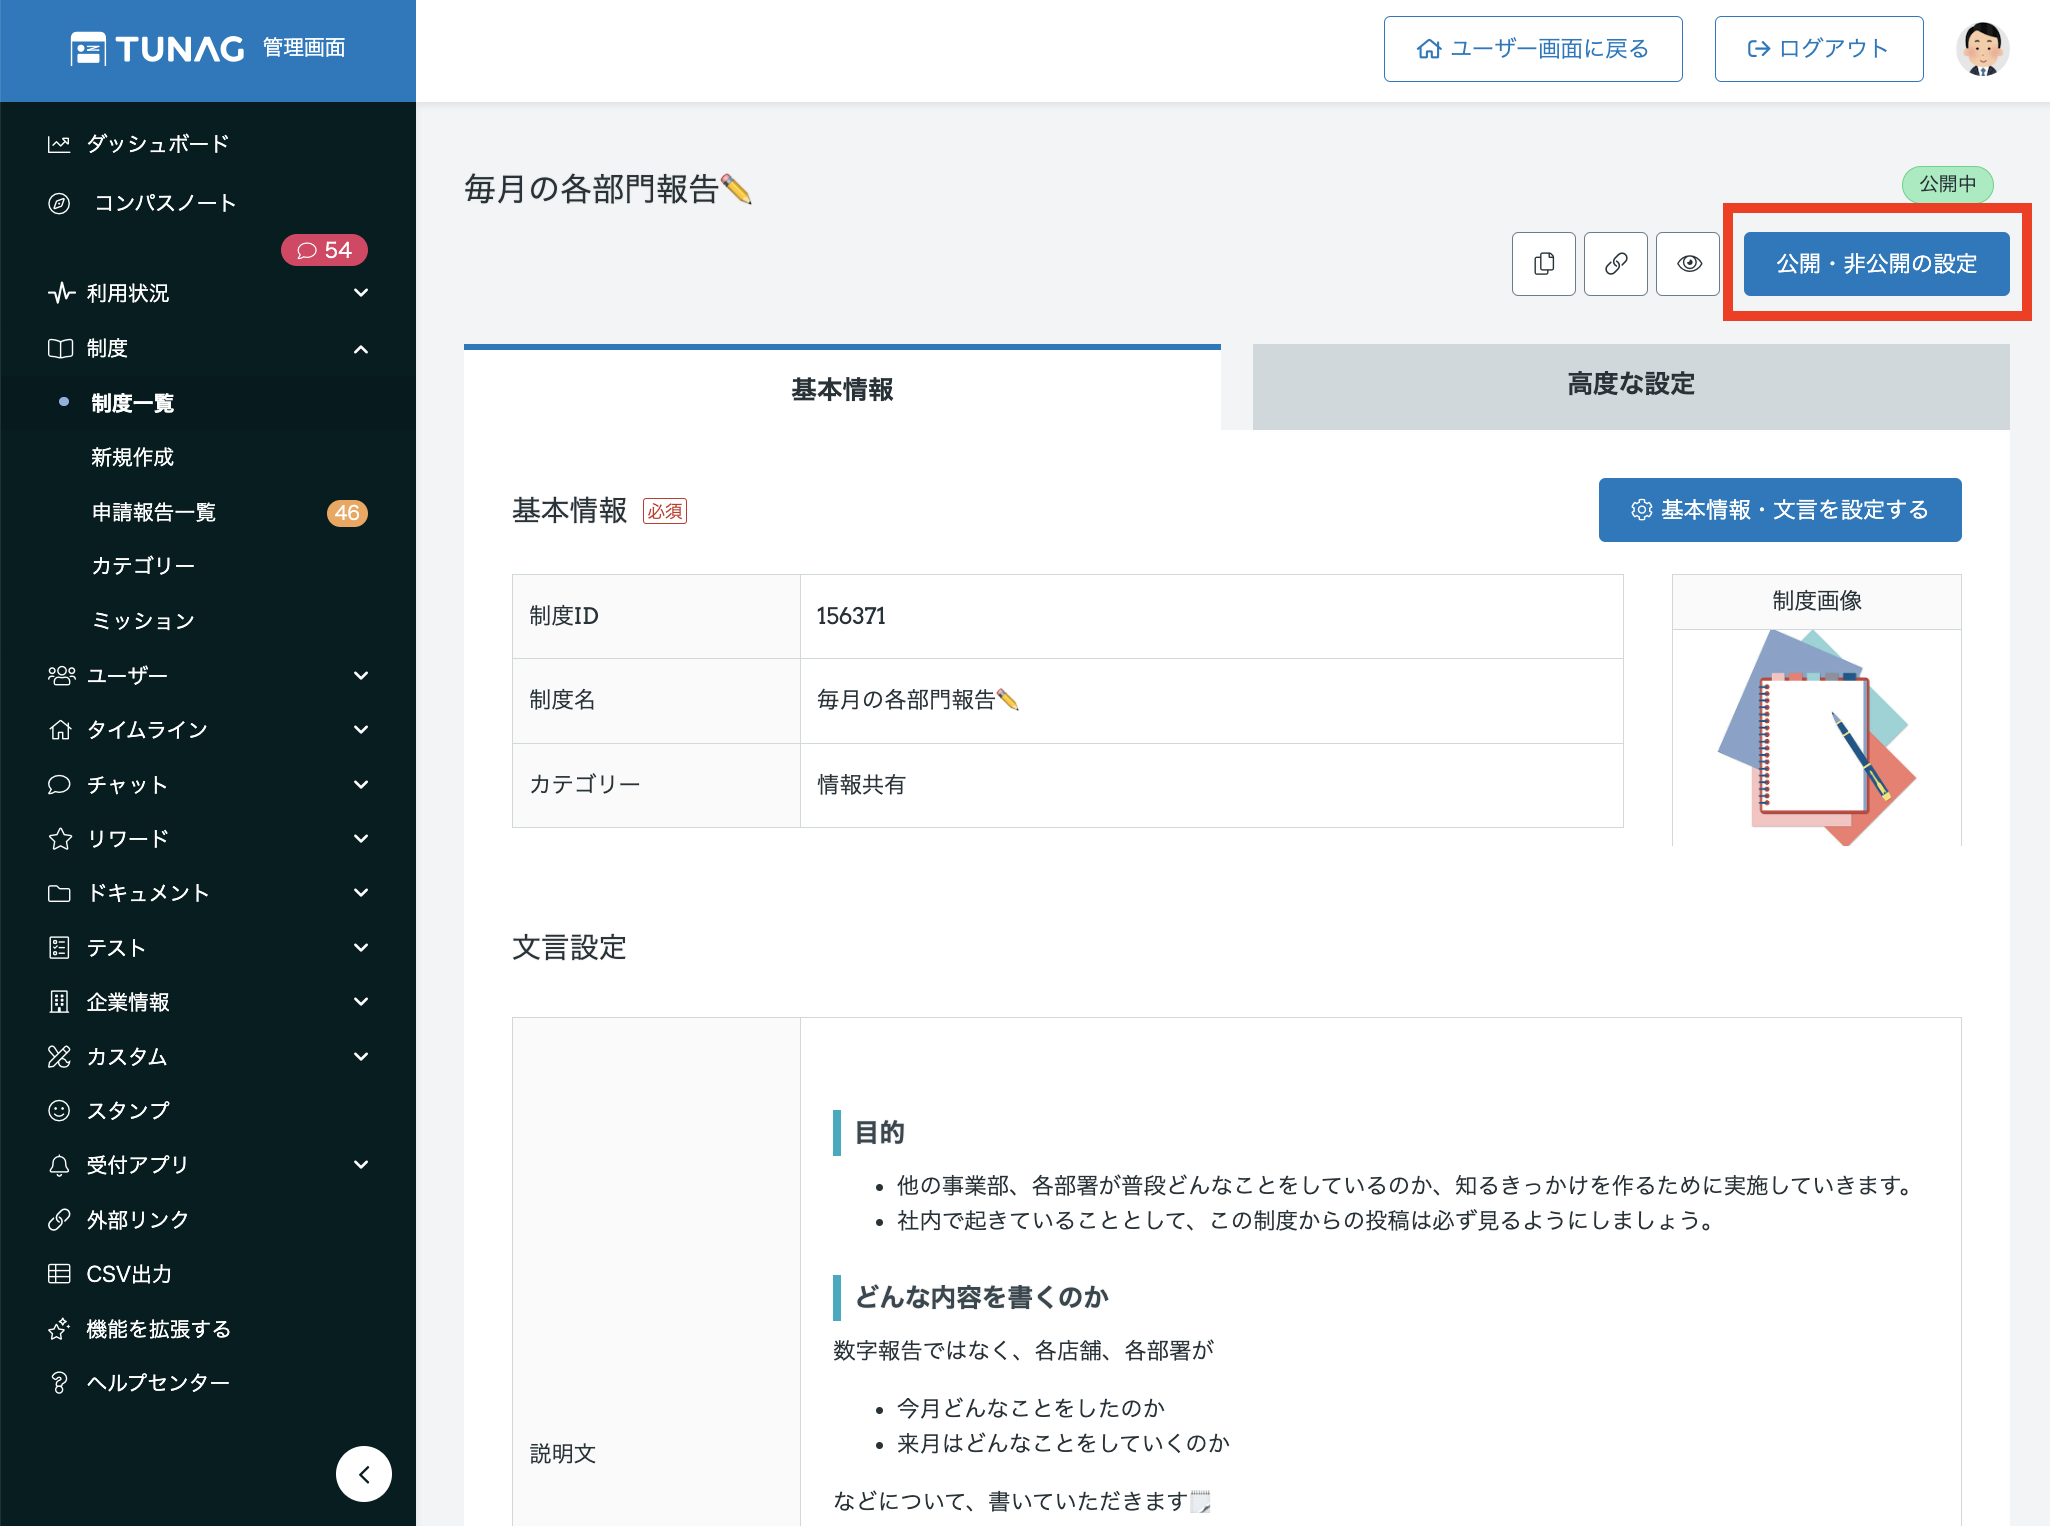Click the TUNAG logo
The height and width of the screenshot is (1526, 2050).
(160, 49)
